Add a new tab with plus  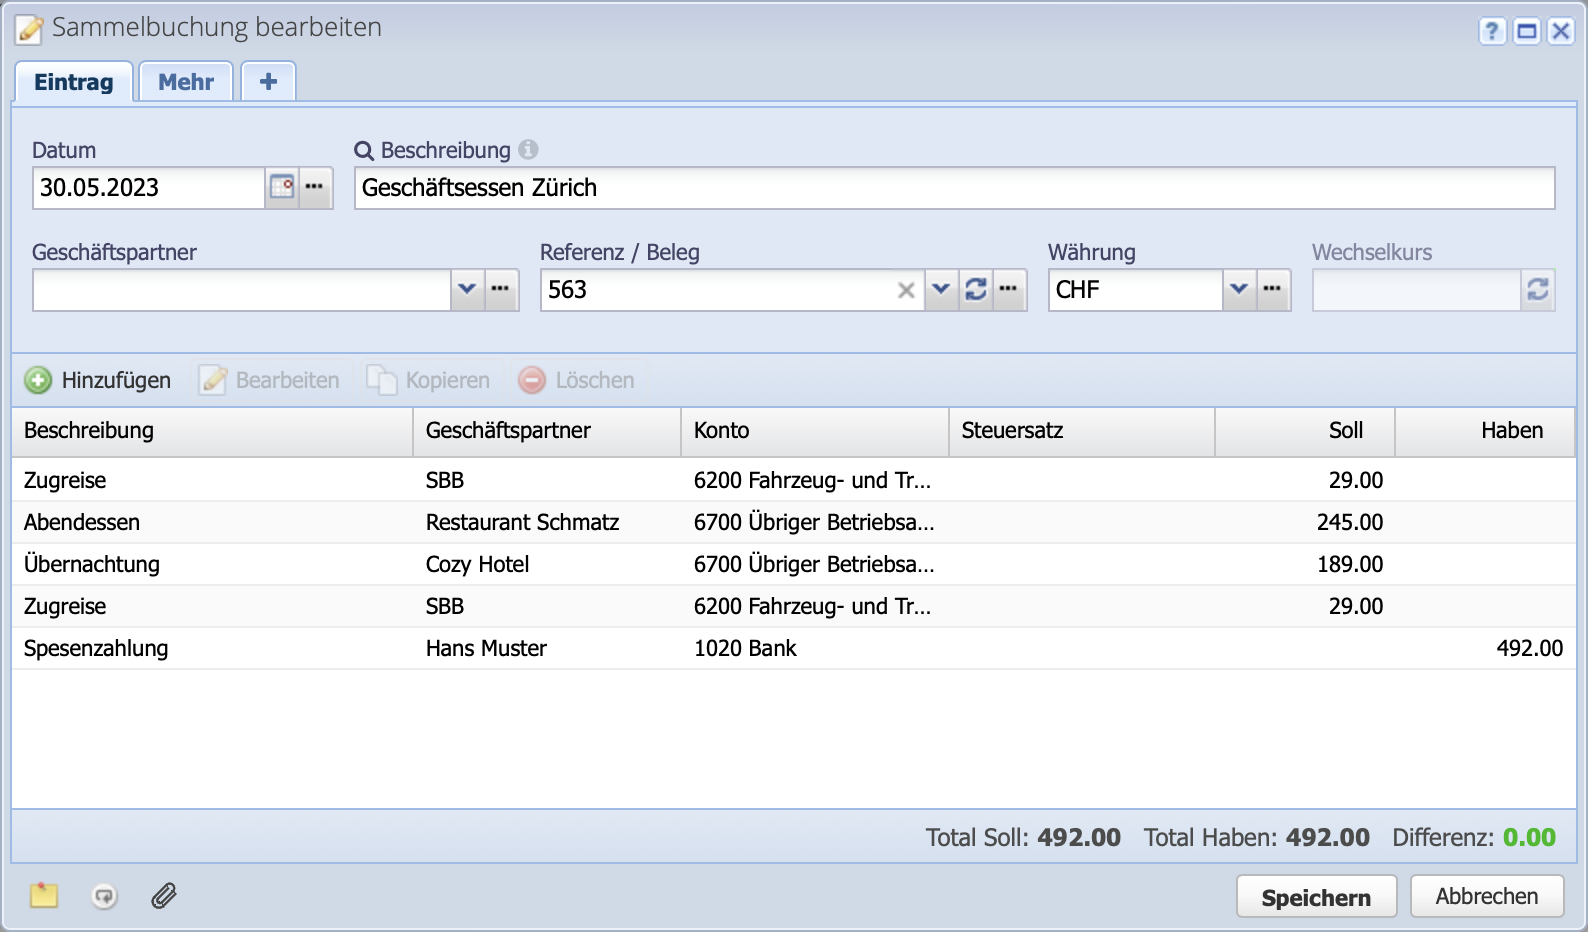(x=268, y=82)
